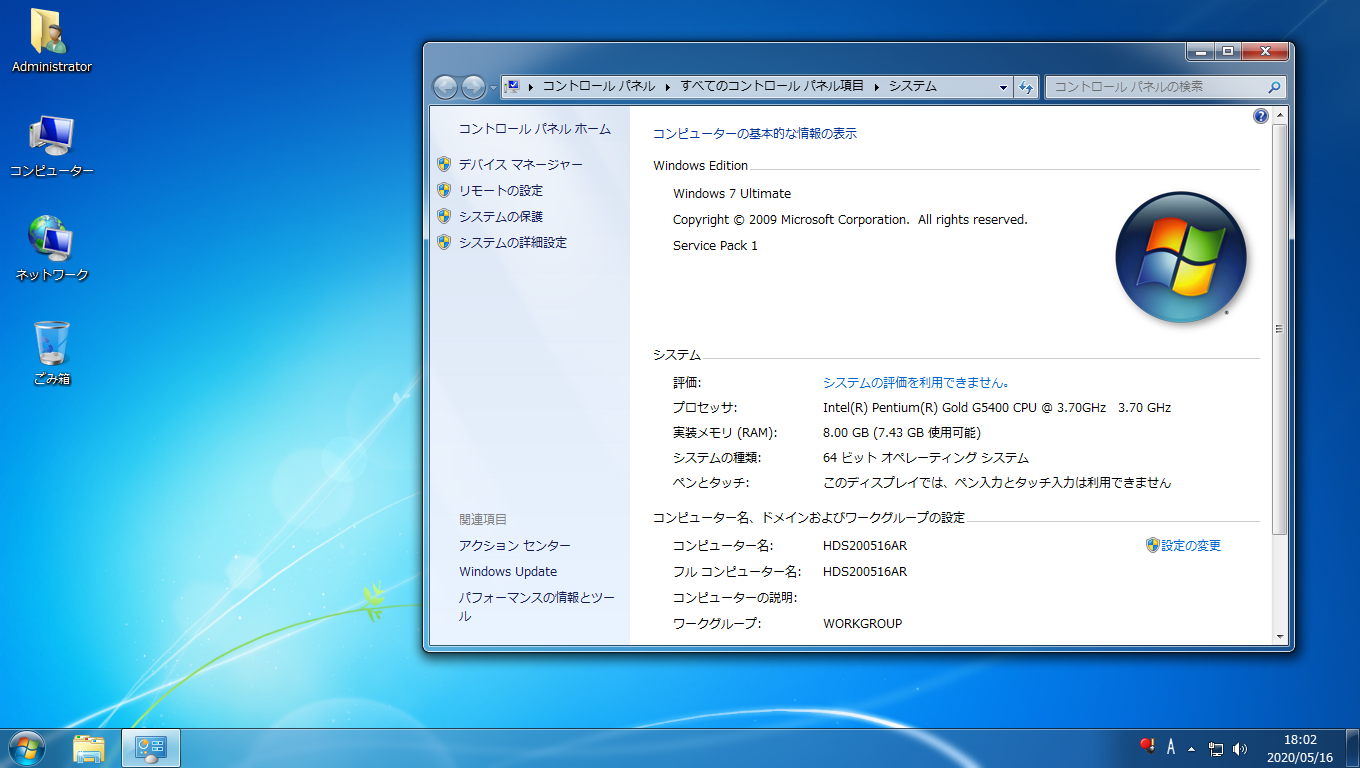This screenshot has height=768, width=1360.
Task: Click the scrollbar up arrow
Action: (x=1280, y=116)
